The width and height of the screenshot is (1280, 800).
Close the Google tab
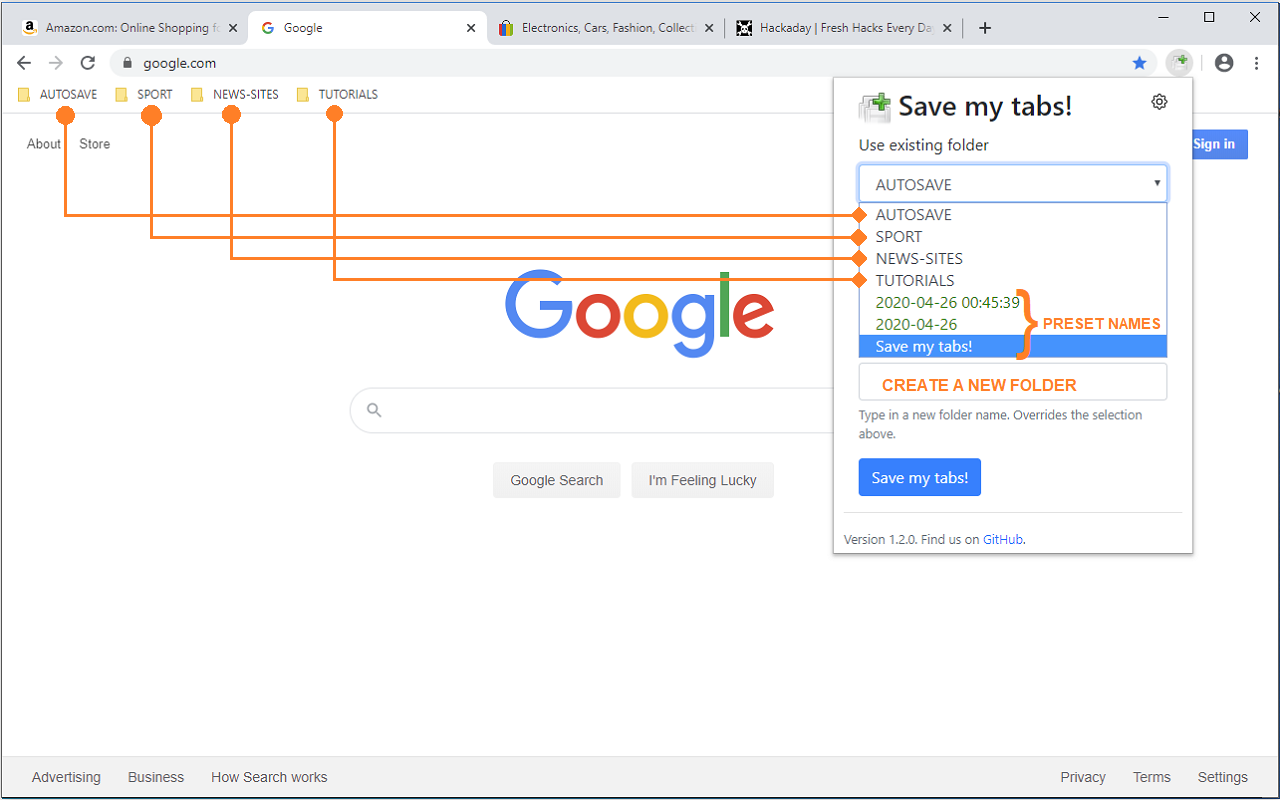tap(471, 28)
